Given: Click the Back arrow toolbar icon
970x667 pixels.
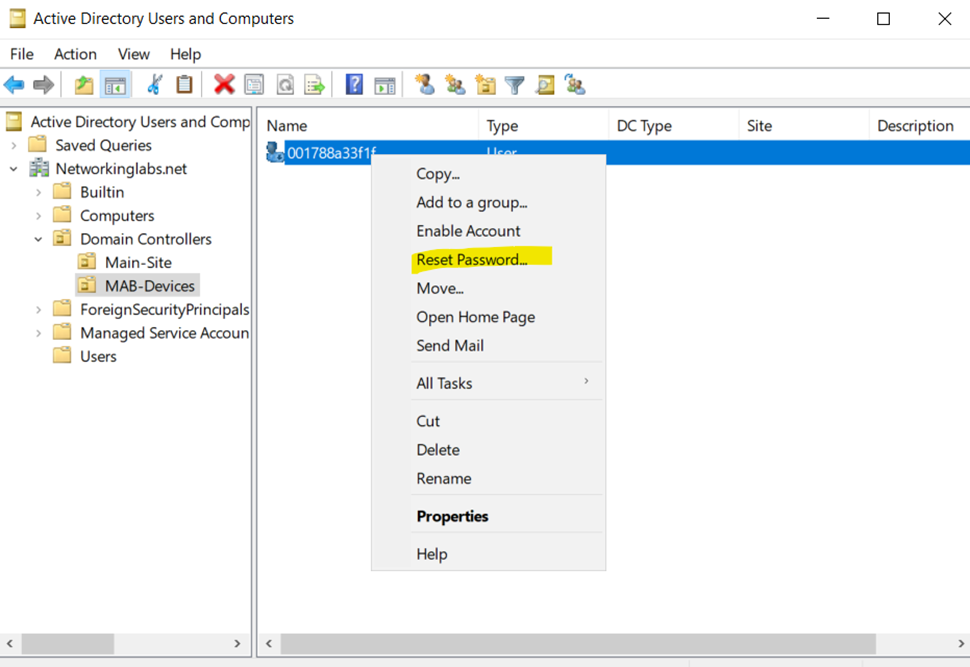Looking at the screenshot, I should coord(14,85).
